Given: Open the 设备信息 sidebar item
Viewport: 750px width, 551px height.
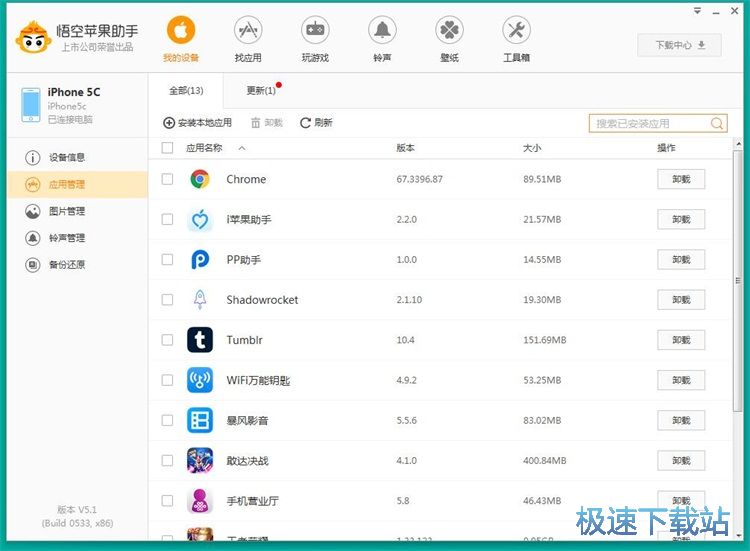Looking at the screenshot, I should point(77,157).
